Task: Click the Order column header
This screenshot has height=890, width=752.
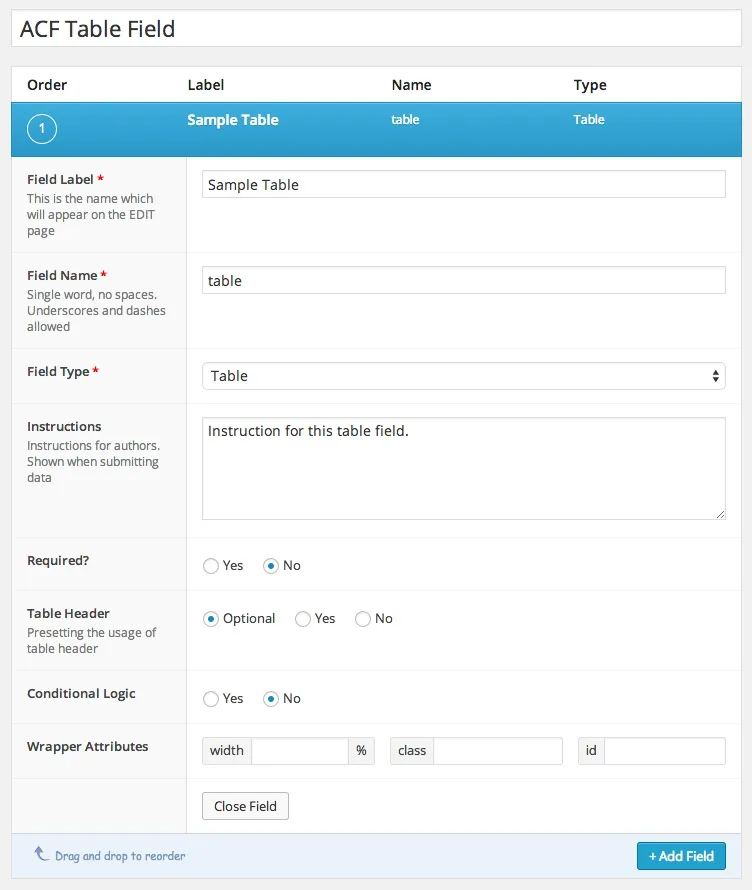Action: pos(47,85)
